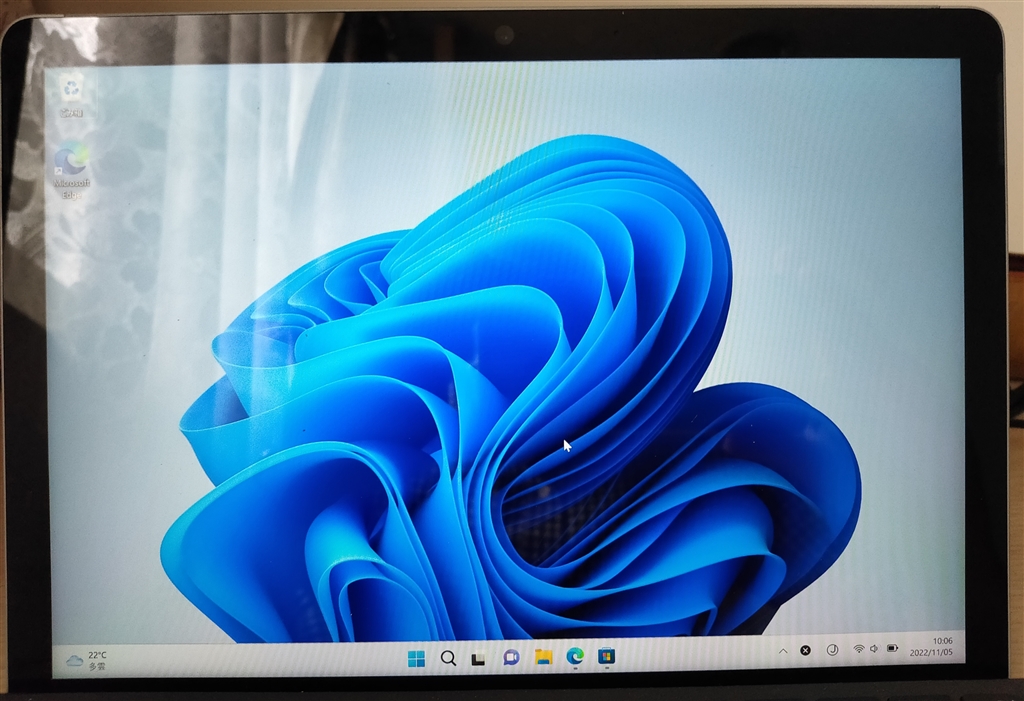The width and height of the screenshot is (1024, 701).
Task: Click the circular clock tray icon
Action: click(x=833, y=649)
